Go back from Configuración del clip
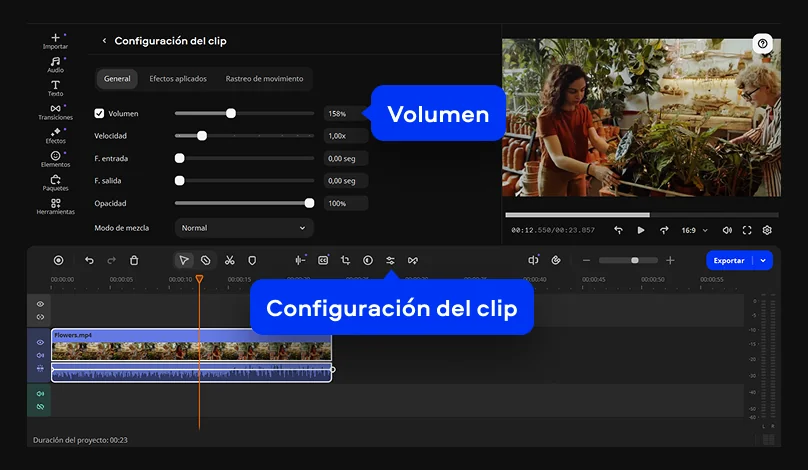 tap(104, 41)
